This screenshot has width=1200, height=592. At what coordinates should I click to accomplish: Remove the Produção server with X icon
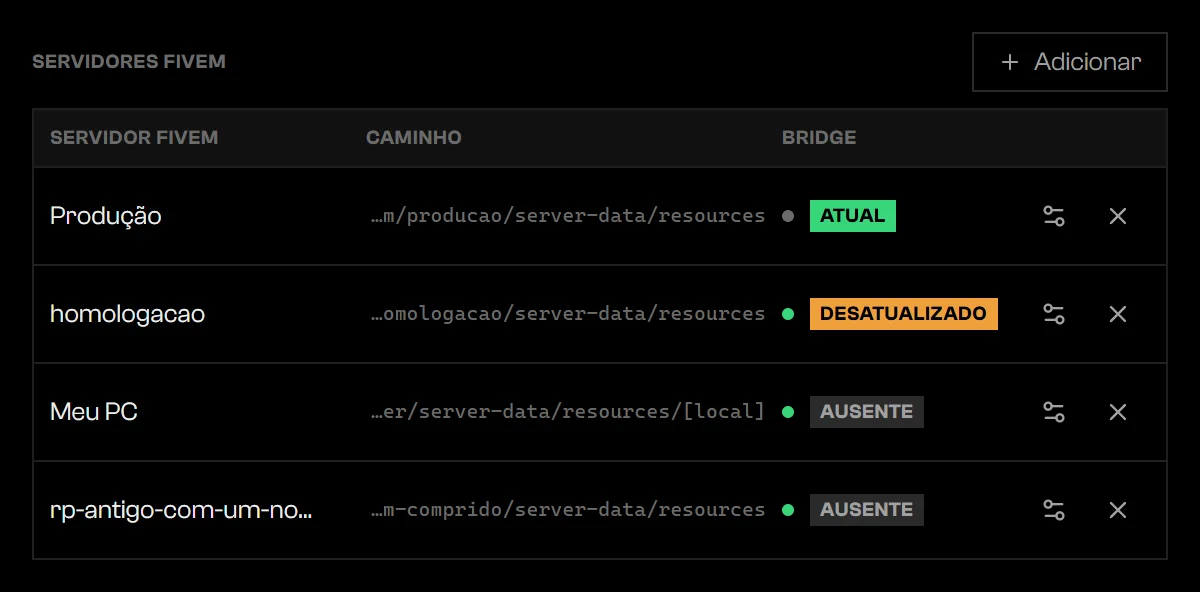point(1118,216)
